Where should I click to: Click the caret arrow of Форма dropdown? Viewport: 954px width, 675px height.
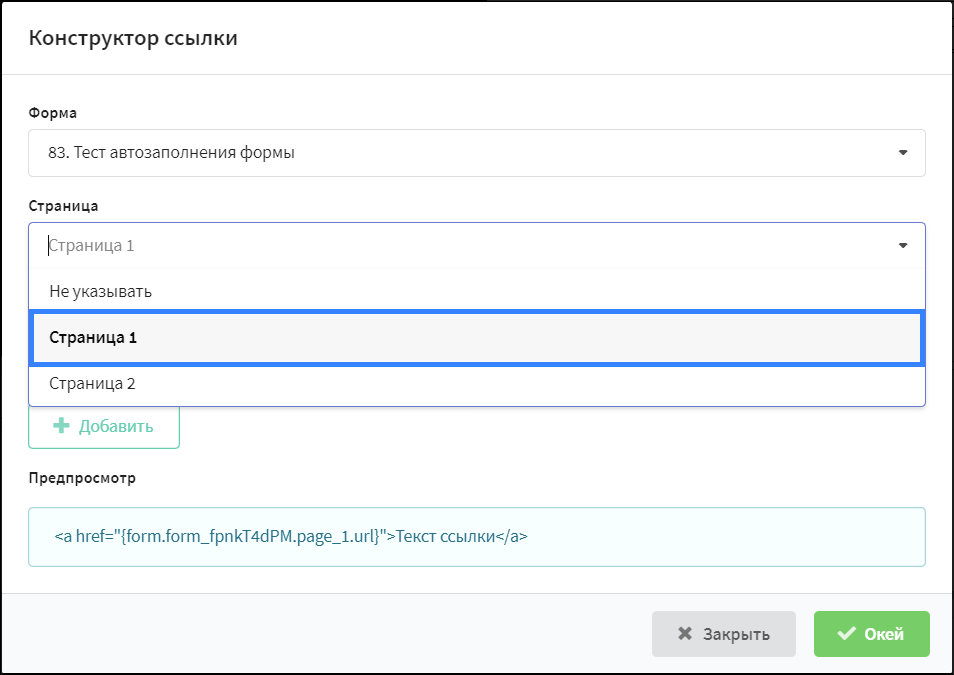click(903, 153)
